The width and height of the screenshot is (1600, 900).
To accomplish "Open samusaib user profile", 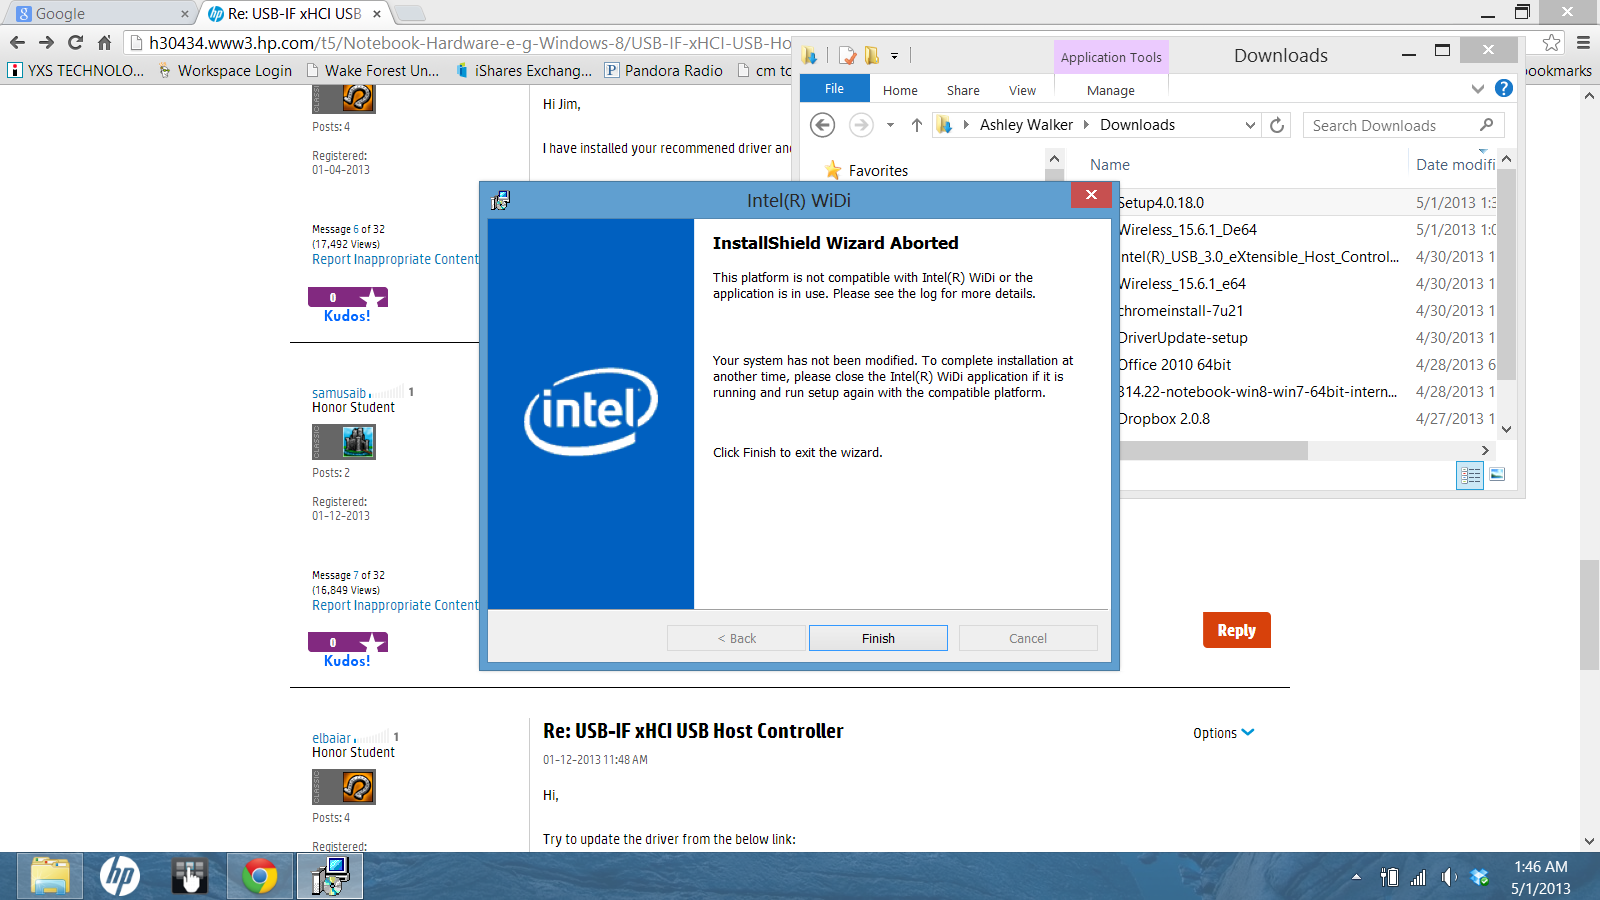I will 339,393.
